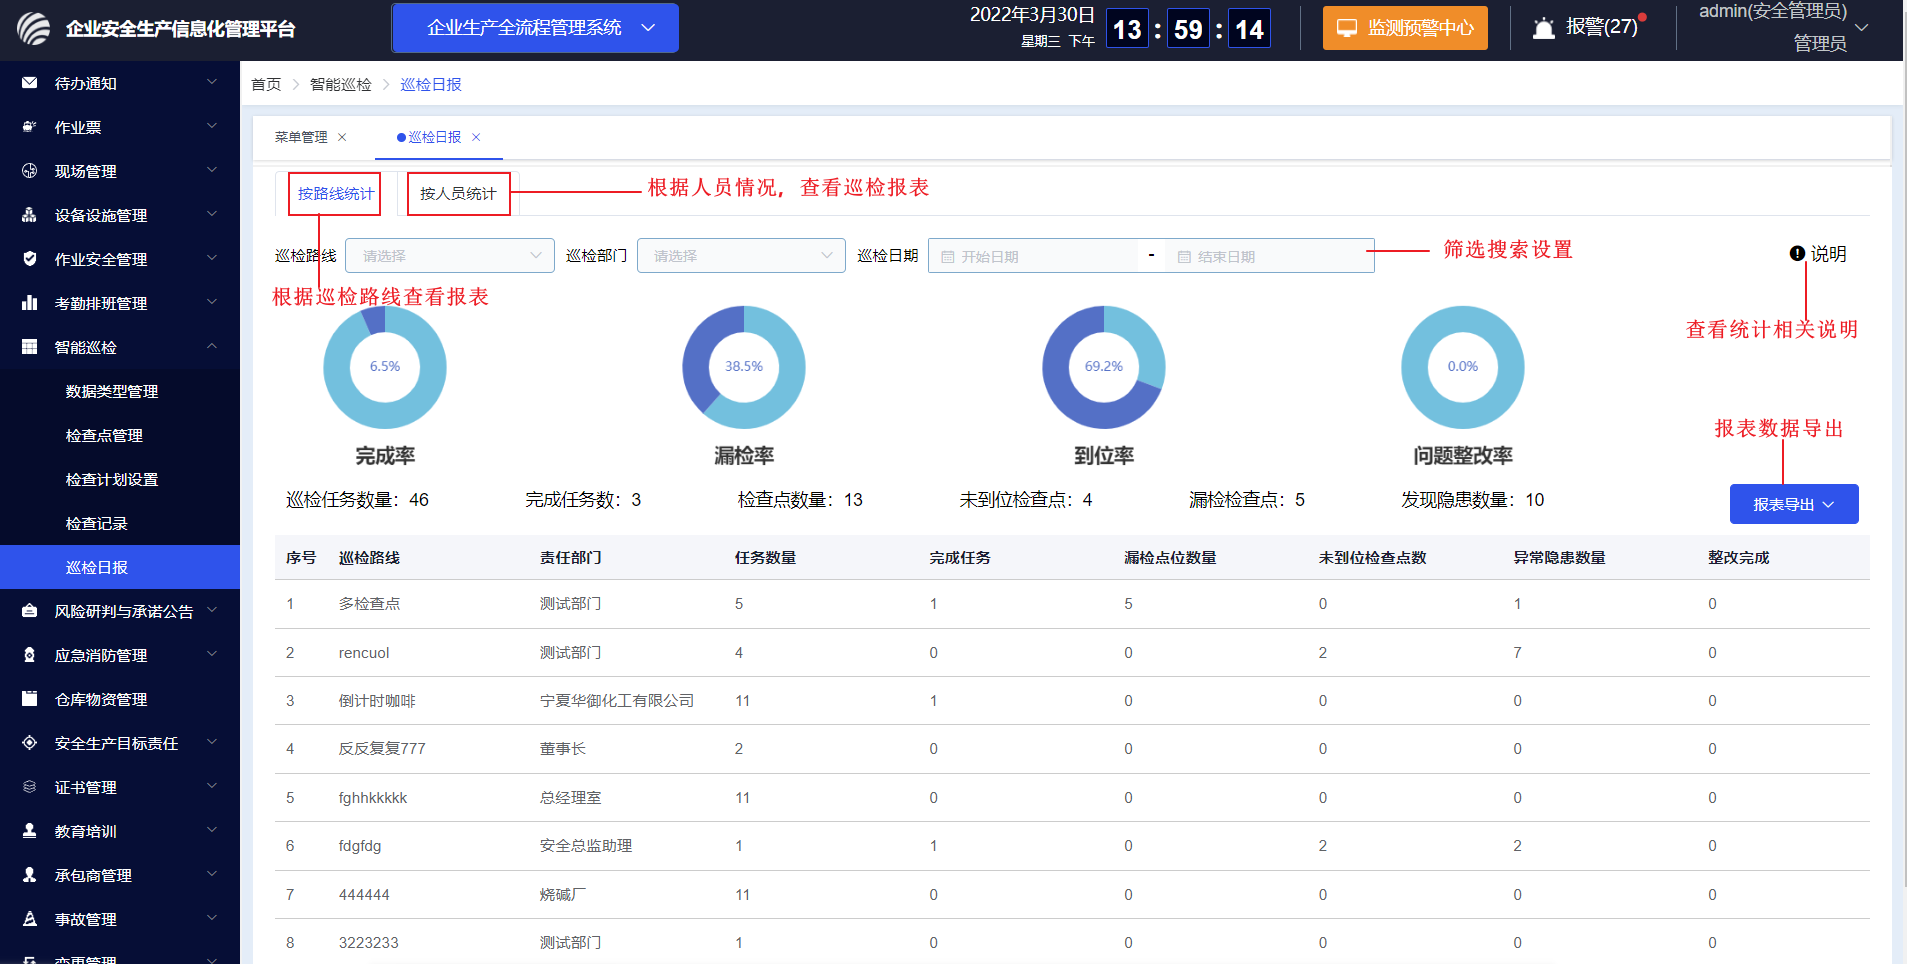Click the monitor icon in 监测预警中心
The width and height of the screenshot is (1907, 964).
tap(1347, 28)
